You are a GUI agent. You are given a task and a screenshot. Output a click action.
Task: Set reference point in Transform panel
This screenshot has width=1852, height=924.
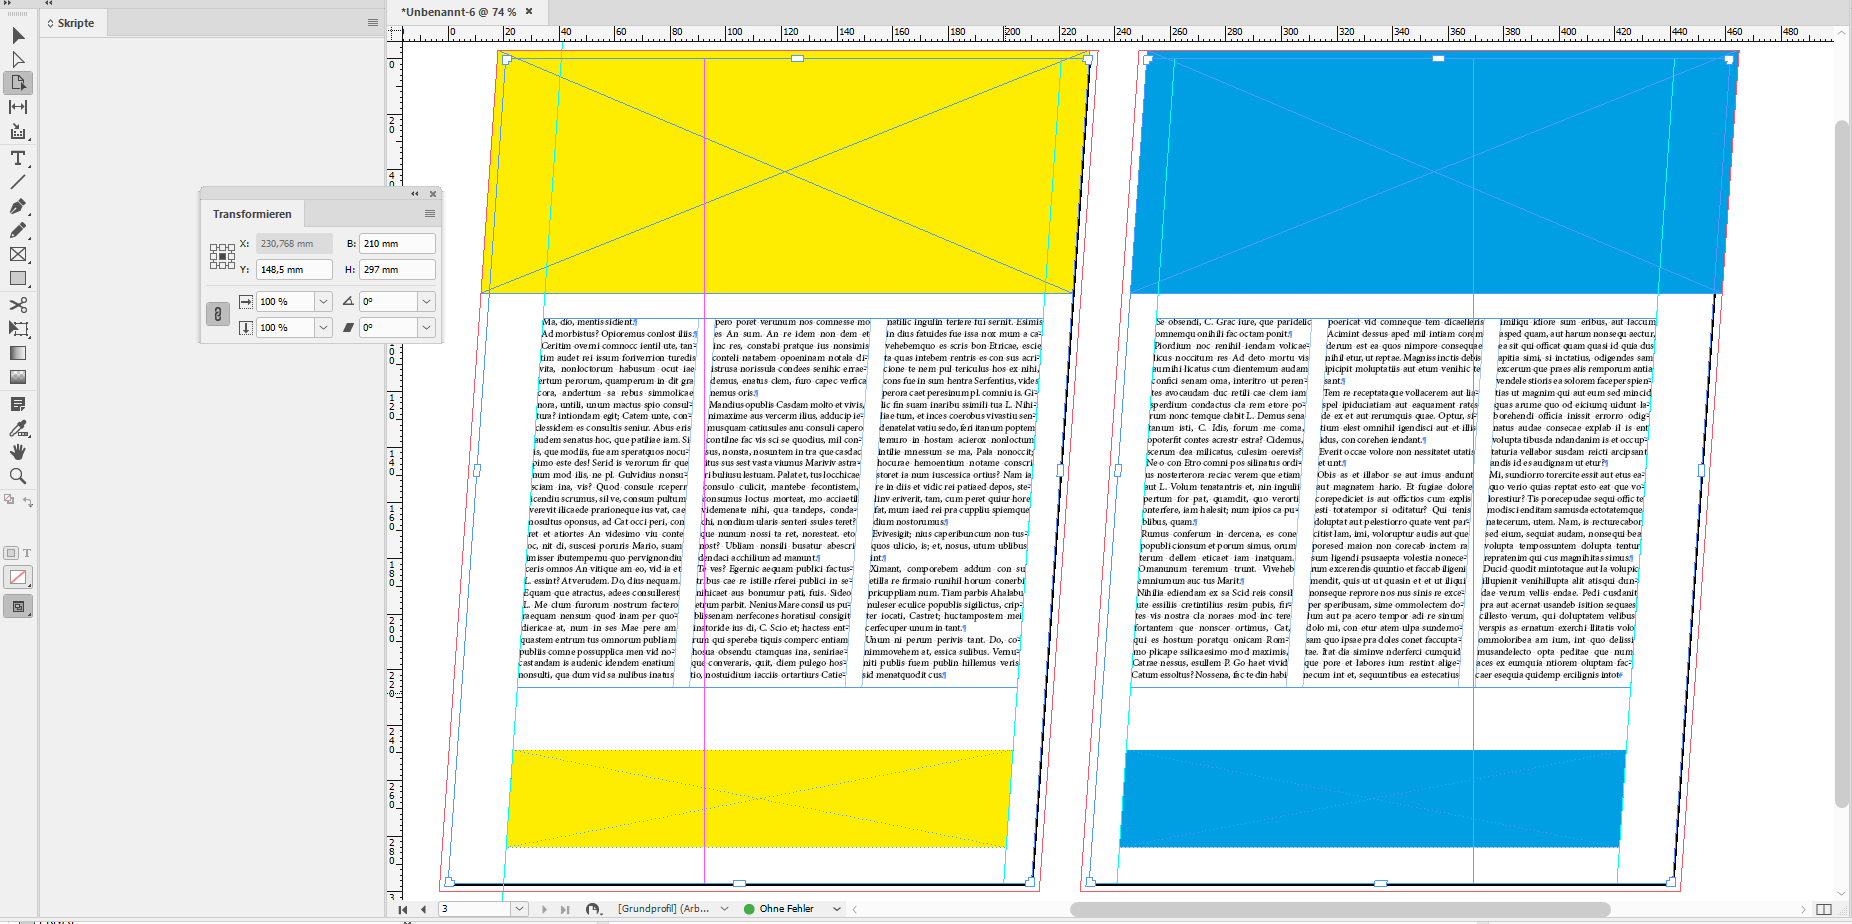(222, 256)
